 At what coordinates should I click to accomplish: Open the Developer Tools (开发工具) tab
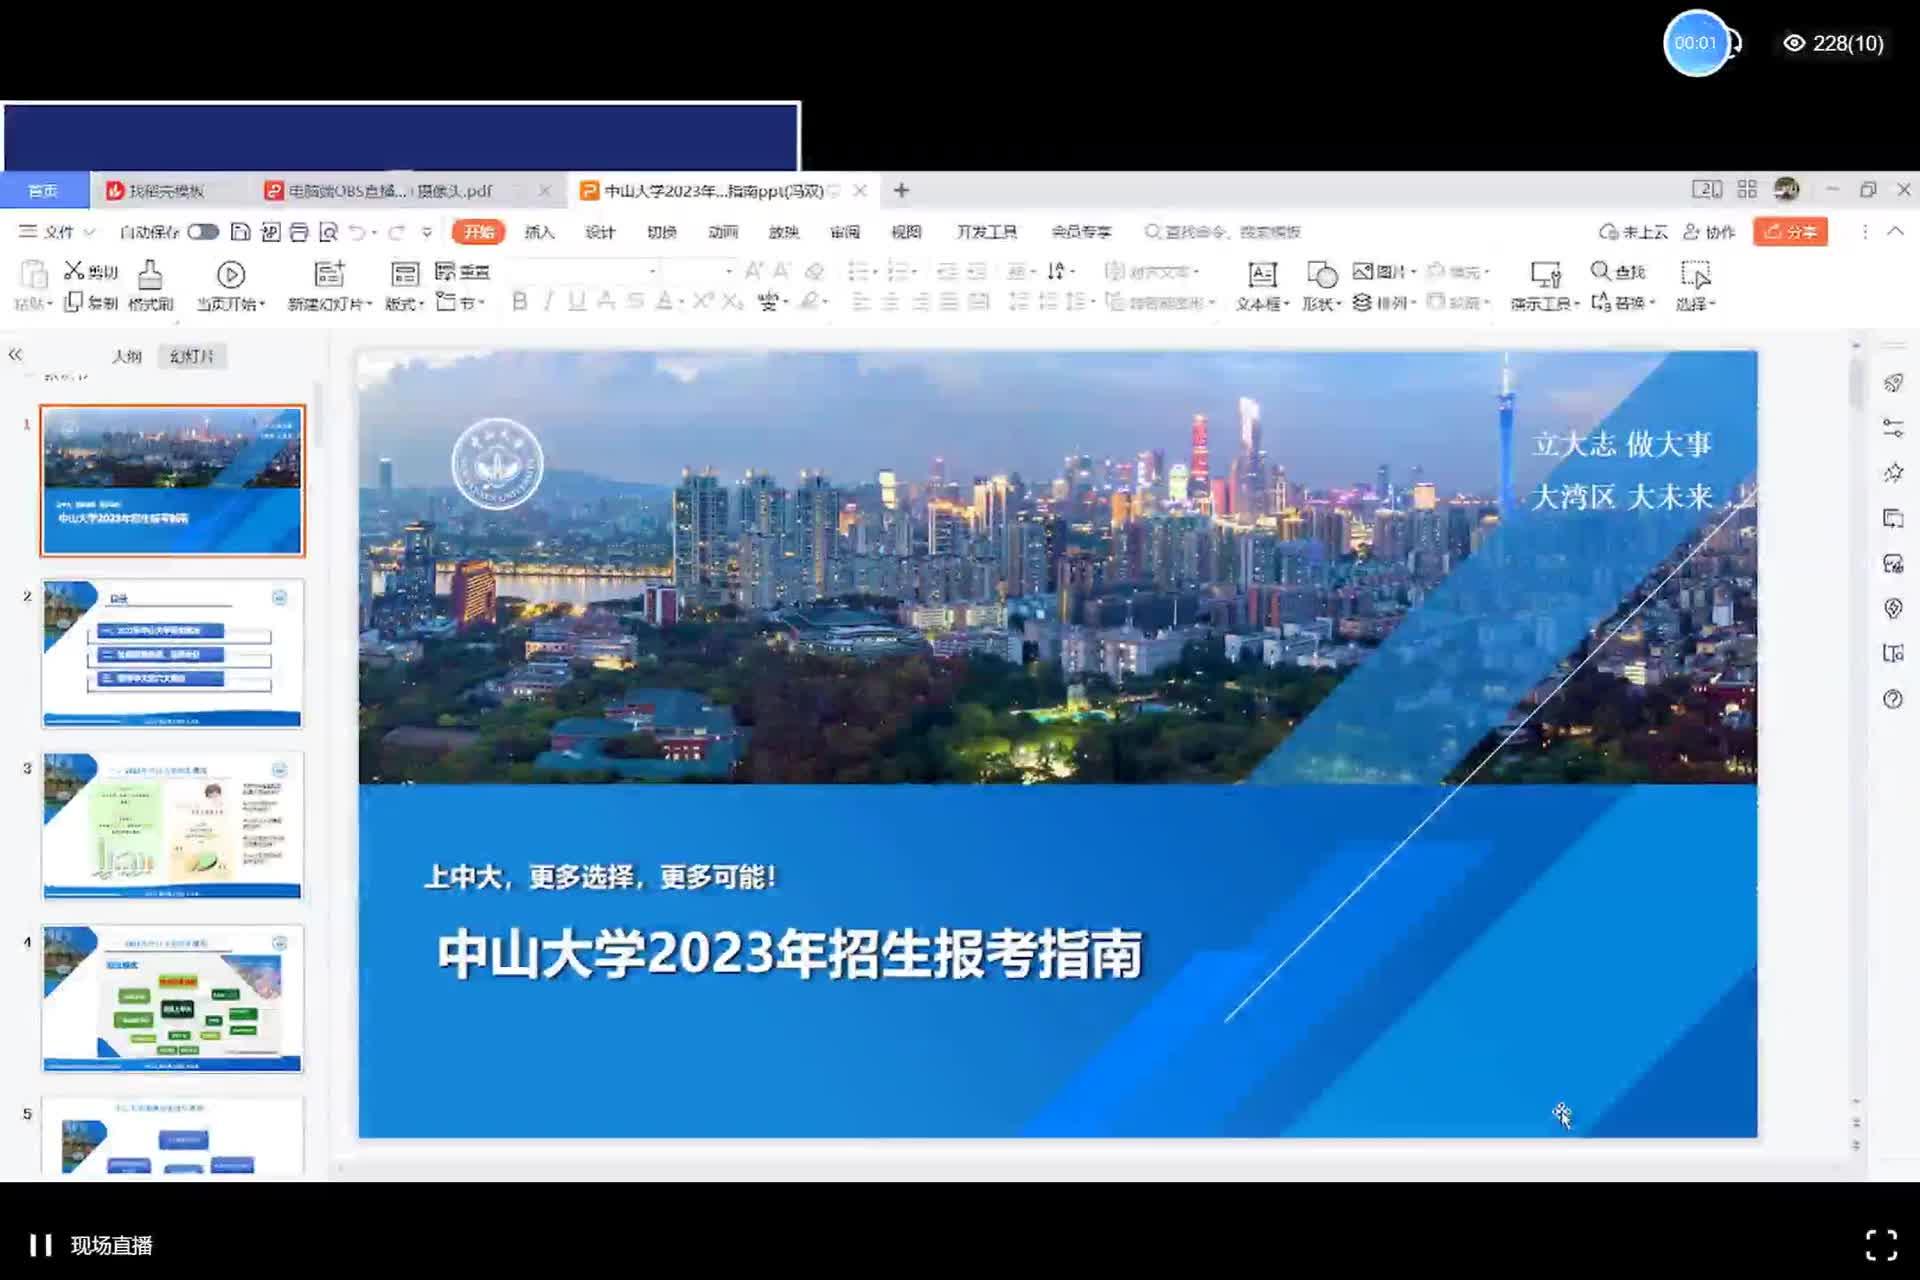(x=986, y=232)
